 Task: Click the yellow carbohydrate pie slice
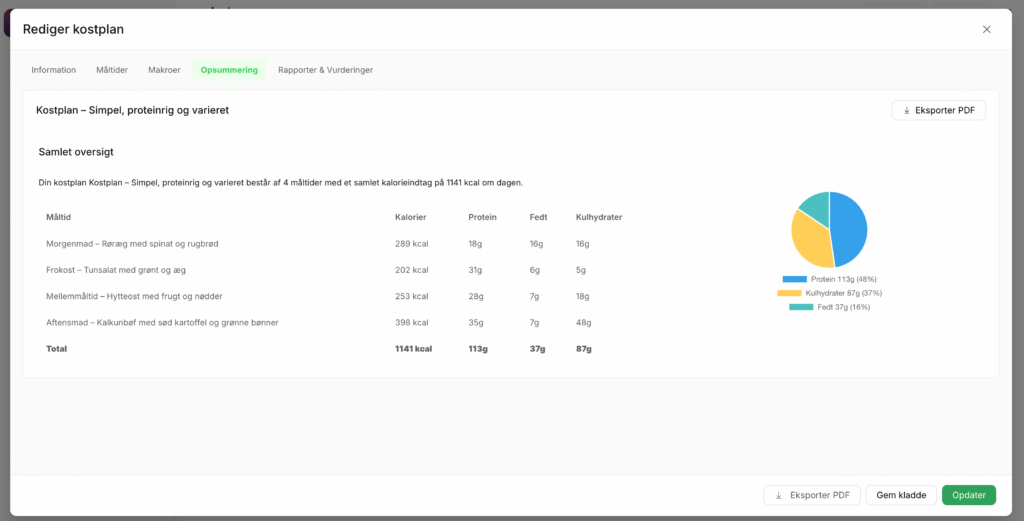point(808,242)
